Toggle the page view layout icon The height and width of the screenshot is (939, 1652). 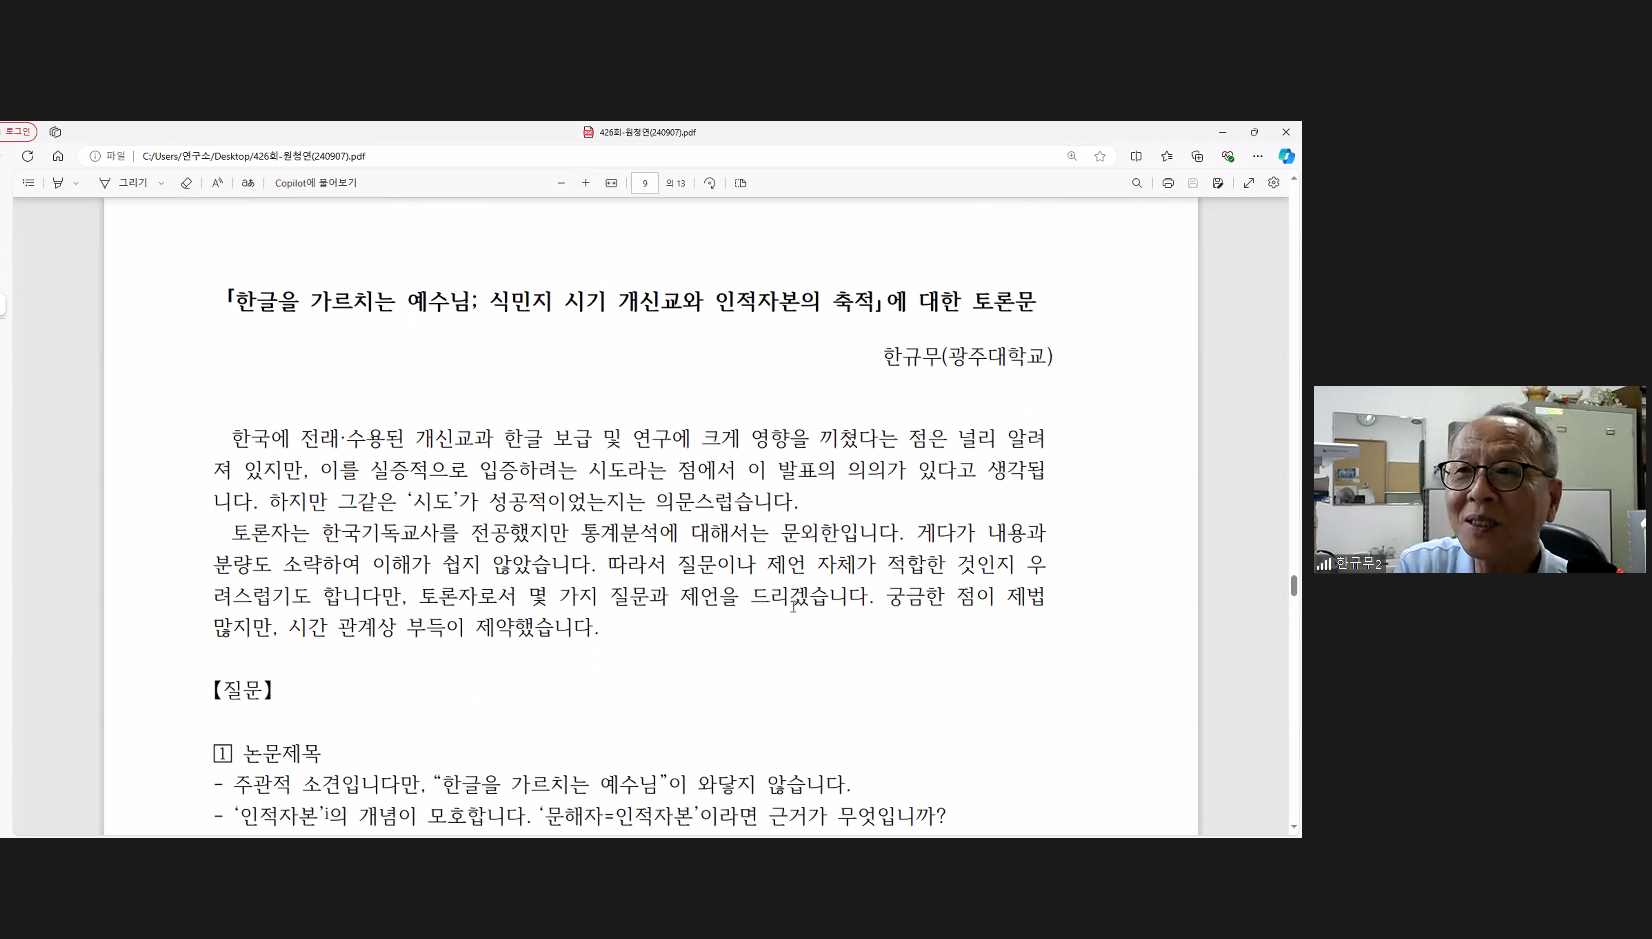(741, 183)
